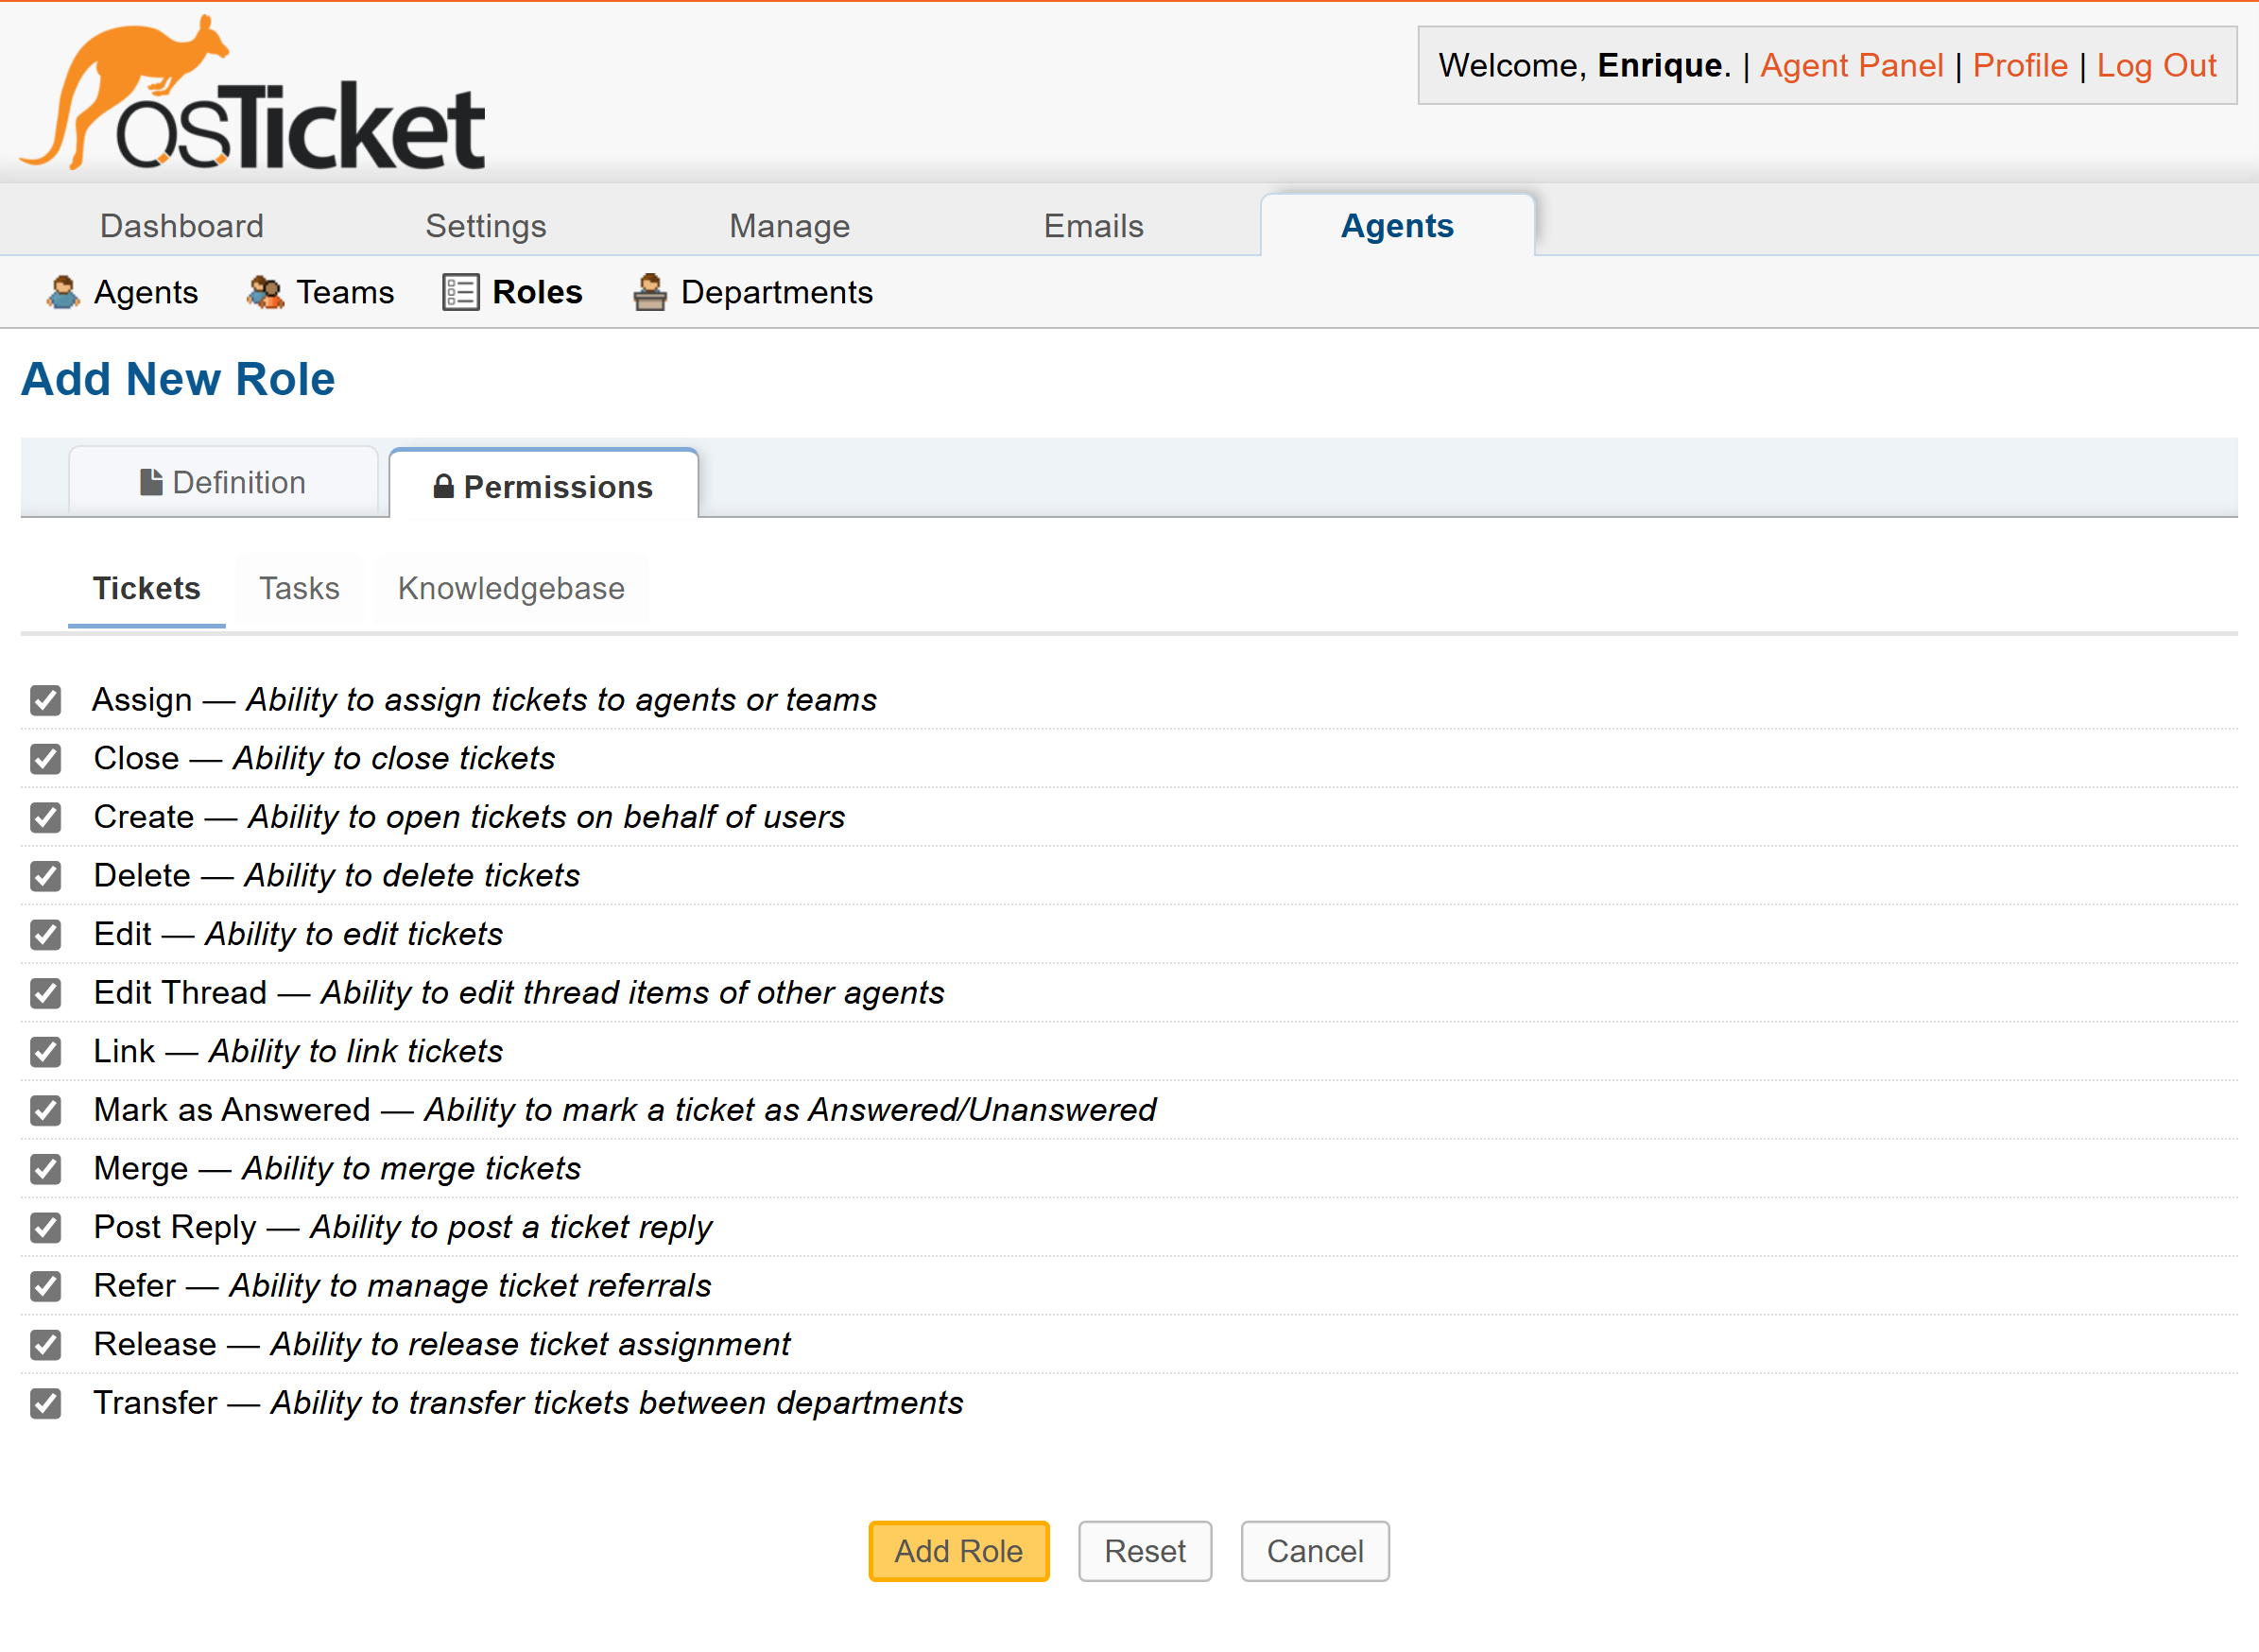Click the osTicket kangaroo logo
Screen dimensions: 2259x1652
click(x=254, y=93)
